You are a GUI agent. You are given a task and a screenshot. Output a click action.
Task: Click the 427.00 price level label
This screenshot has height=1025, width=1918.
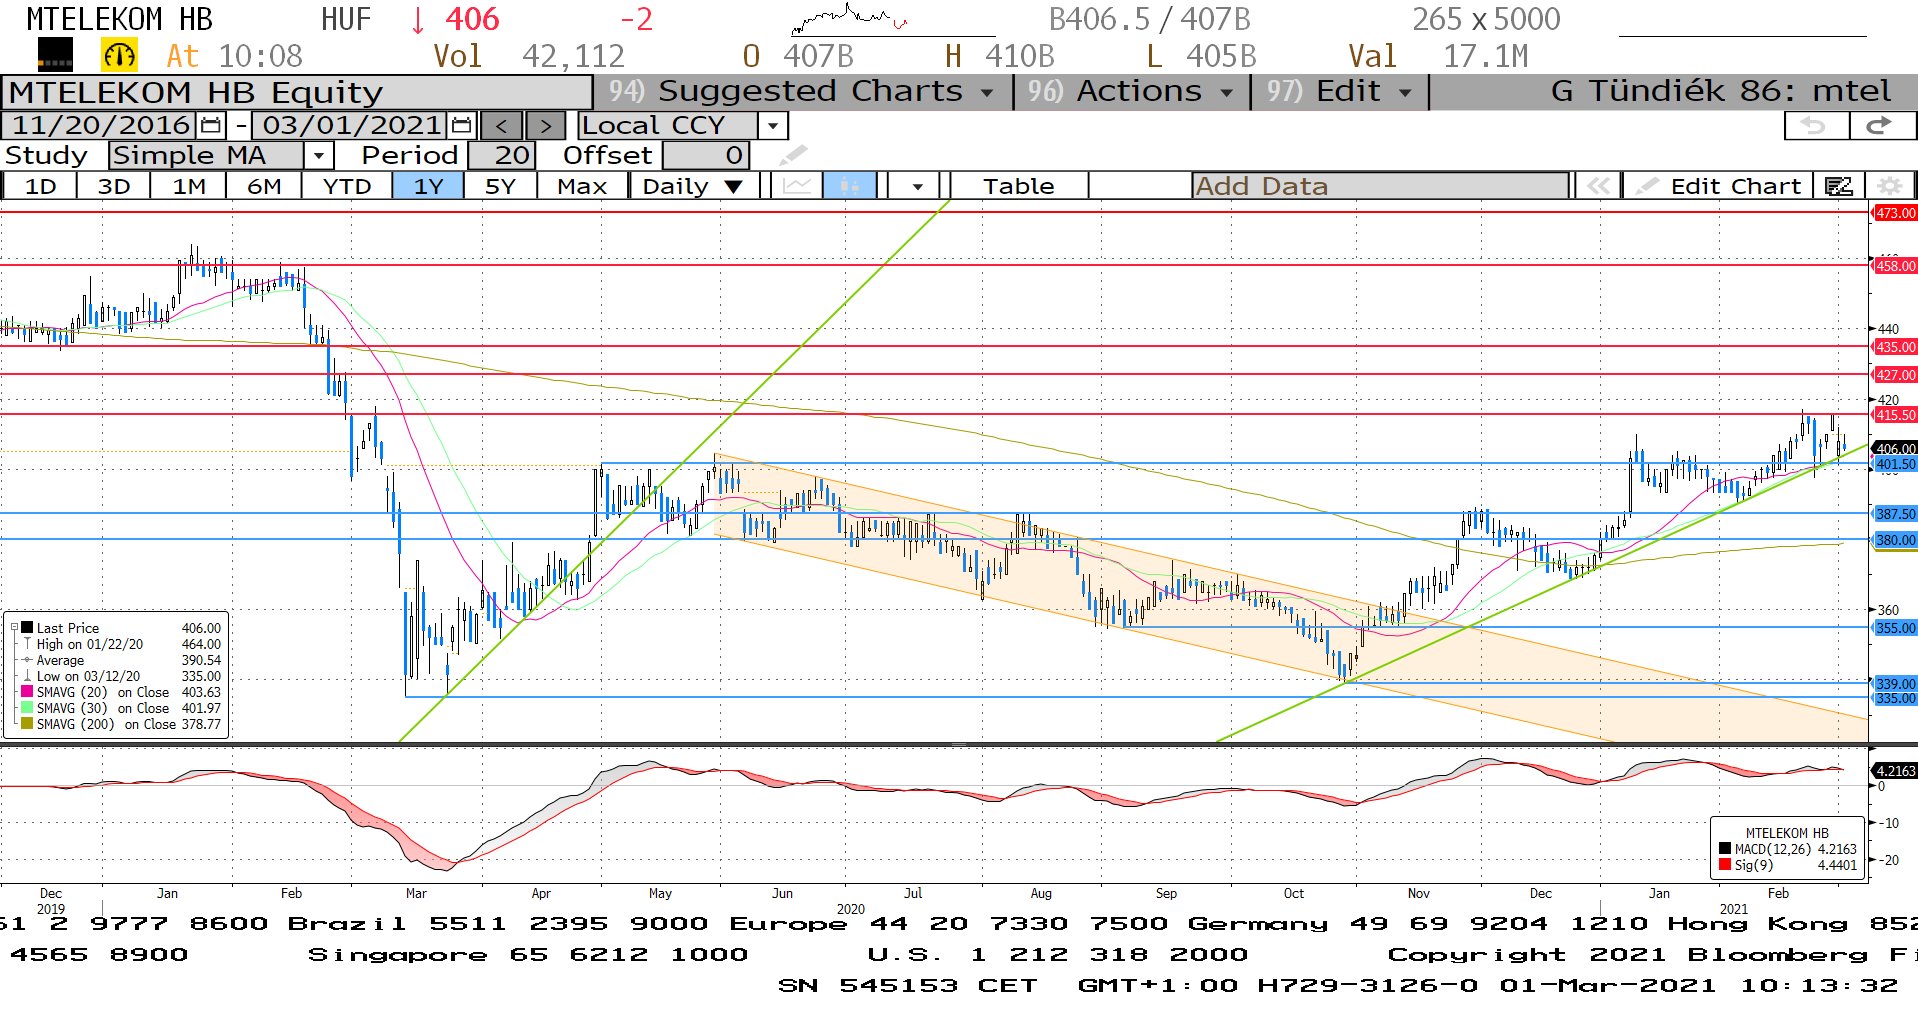1894,375
